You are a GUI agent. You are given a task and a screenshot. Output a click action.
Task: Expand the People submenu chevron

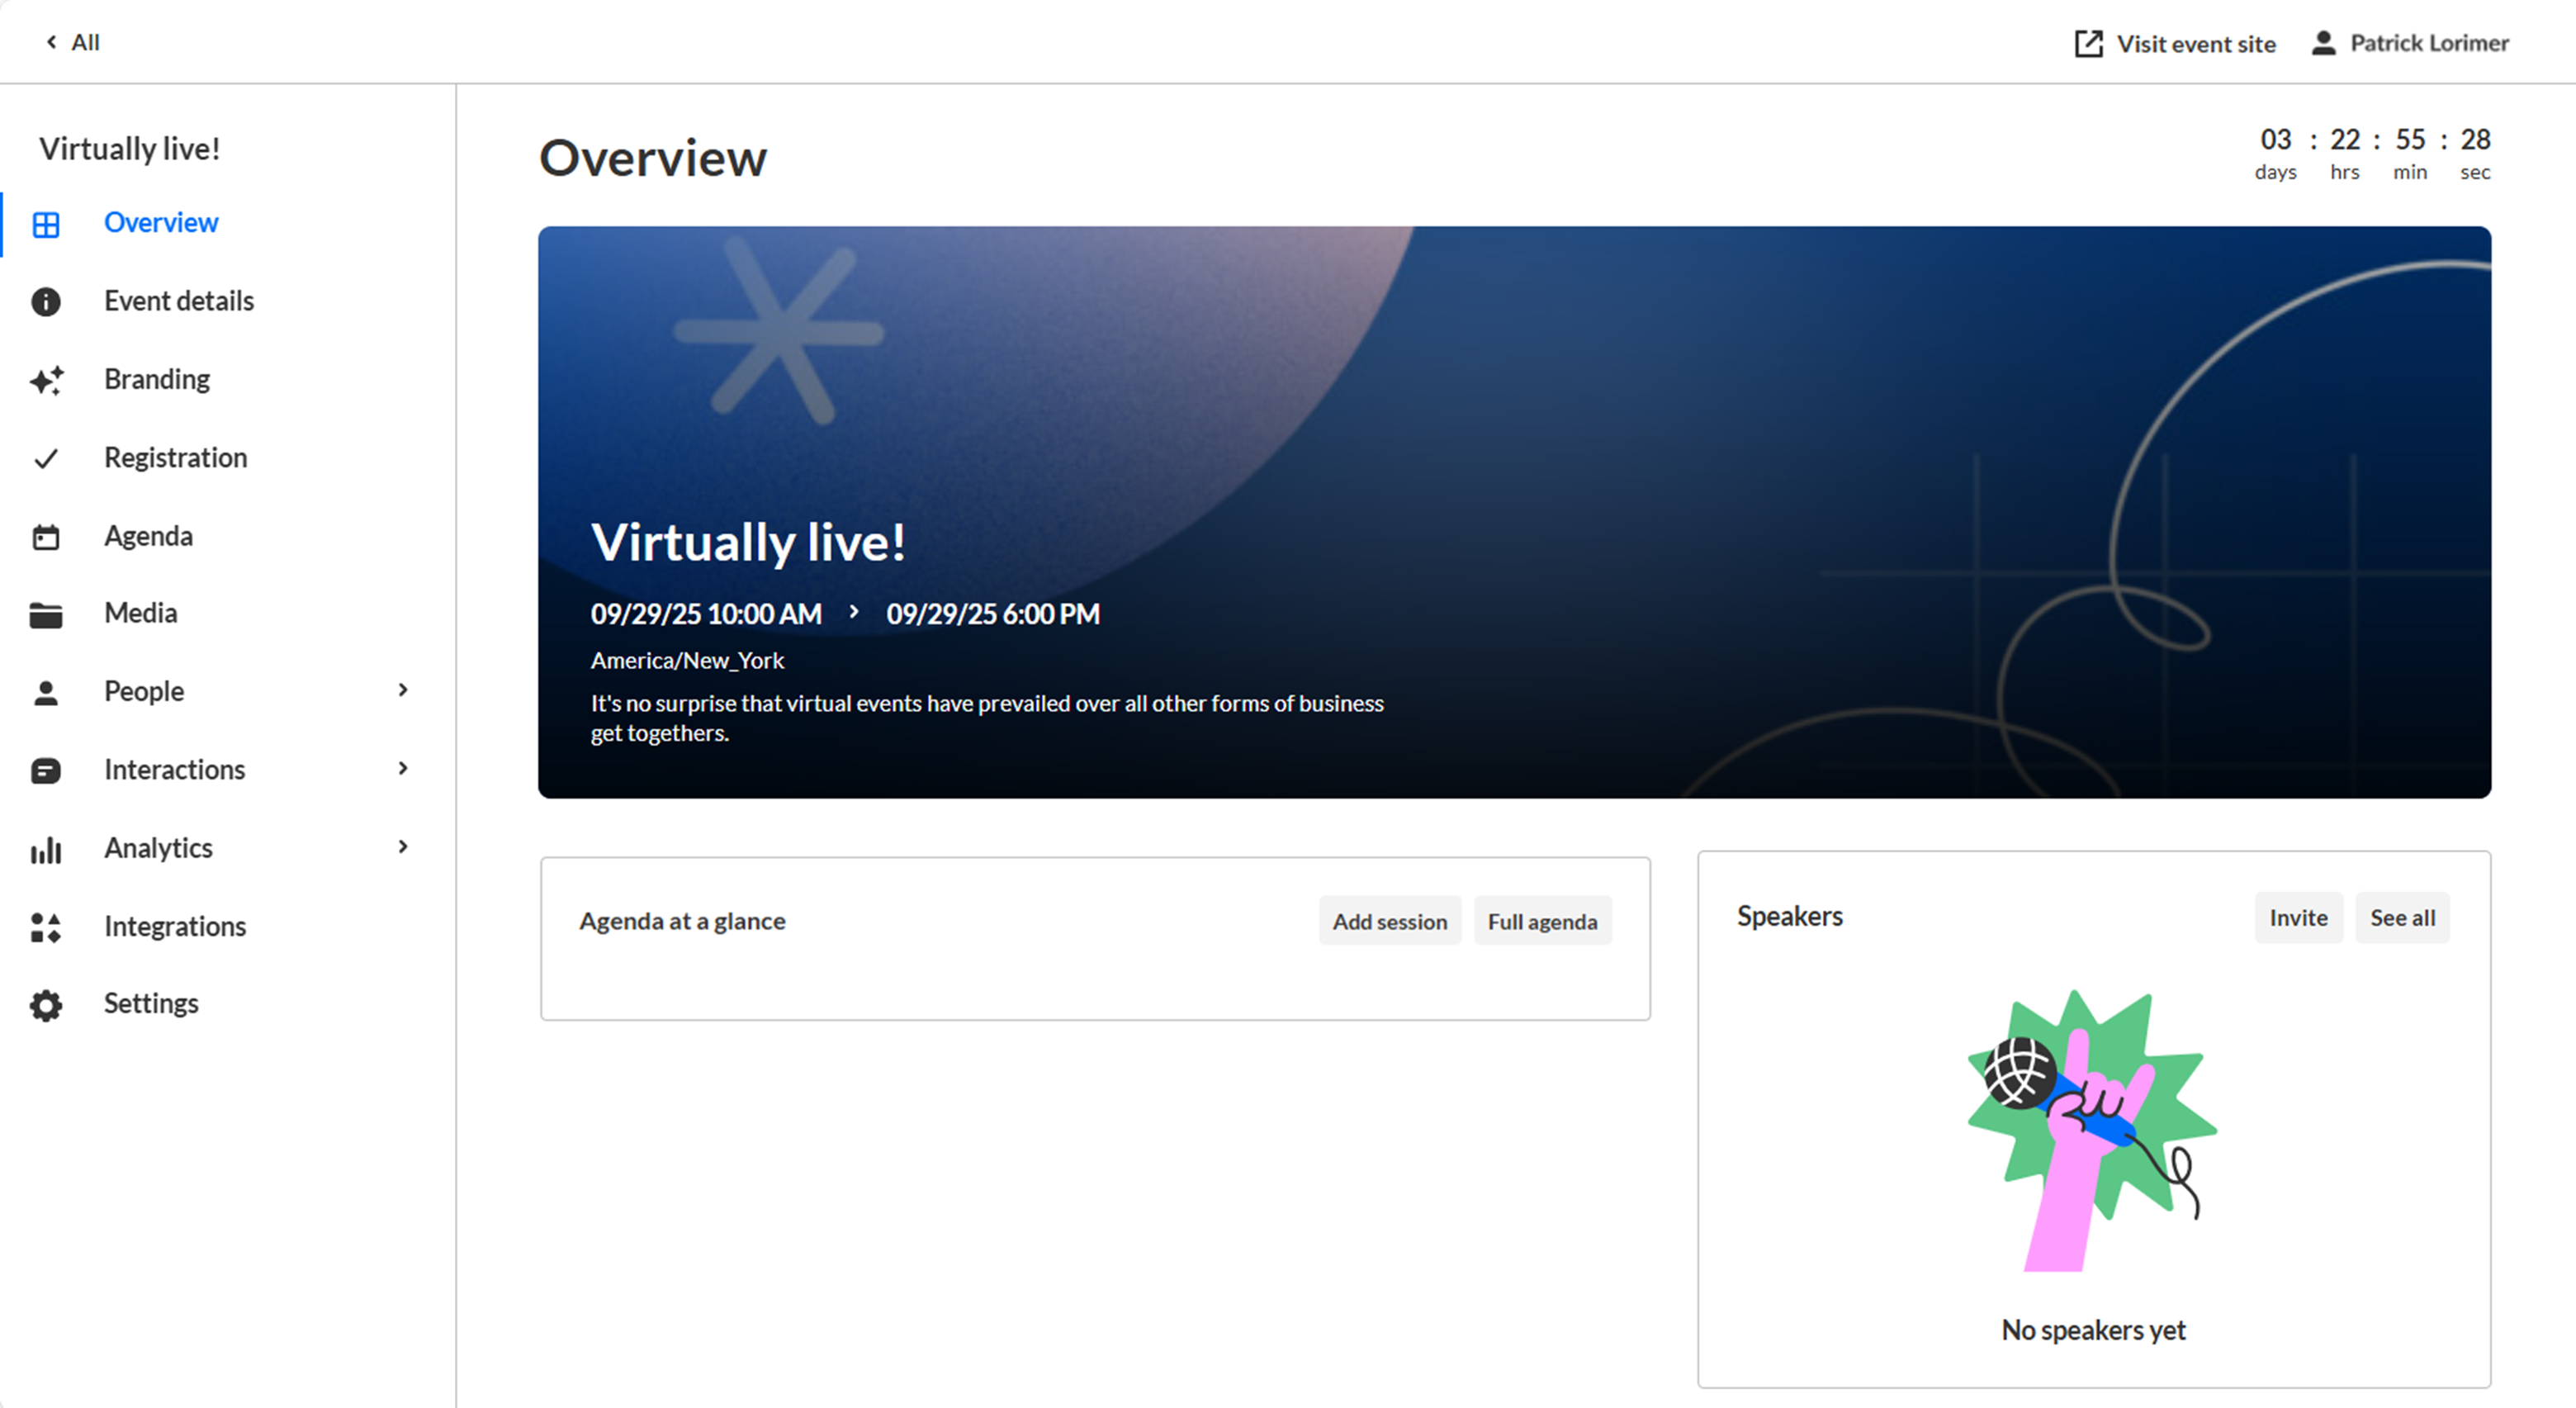click(x=403, y=690)
